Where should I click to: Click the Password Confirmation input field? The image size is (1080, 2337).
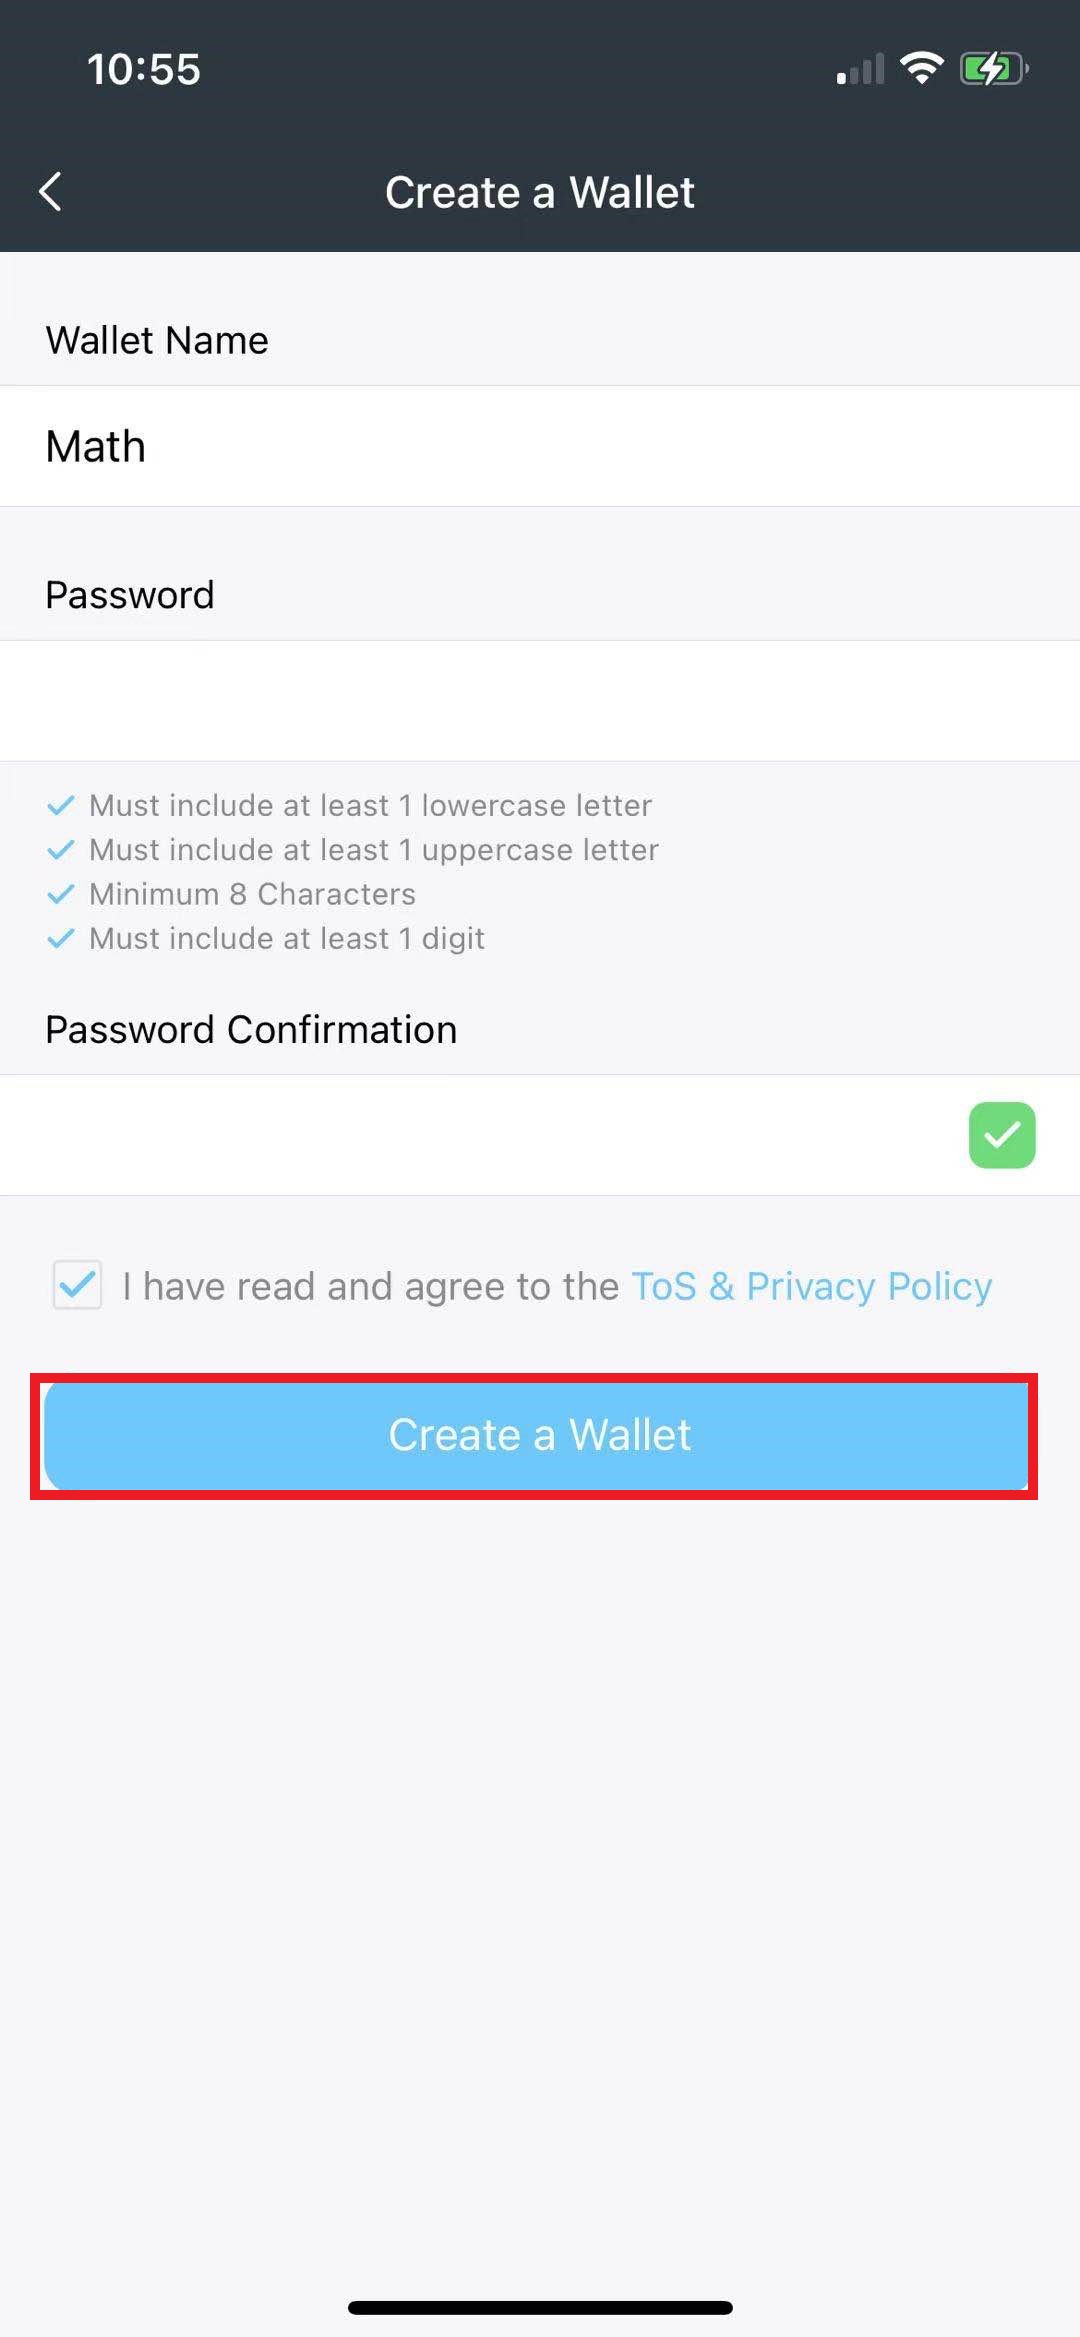click(480, 1135)
